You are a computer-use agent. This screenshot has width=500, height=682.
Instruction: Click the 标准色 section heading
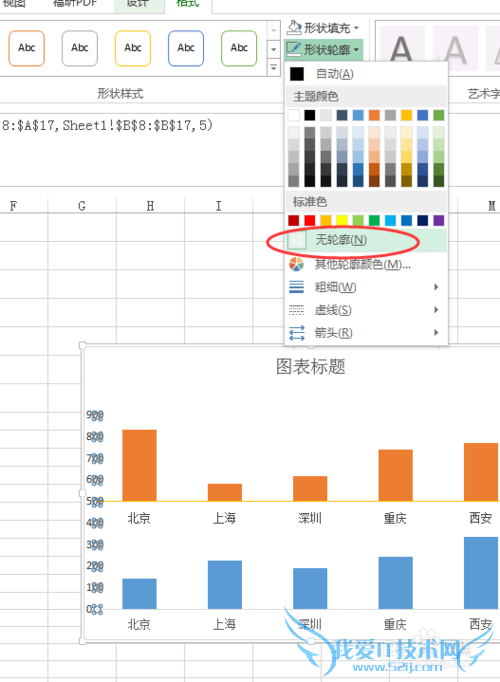[310, 202]
